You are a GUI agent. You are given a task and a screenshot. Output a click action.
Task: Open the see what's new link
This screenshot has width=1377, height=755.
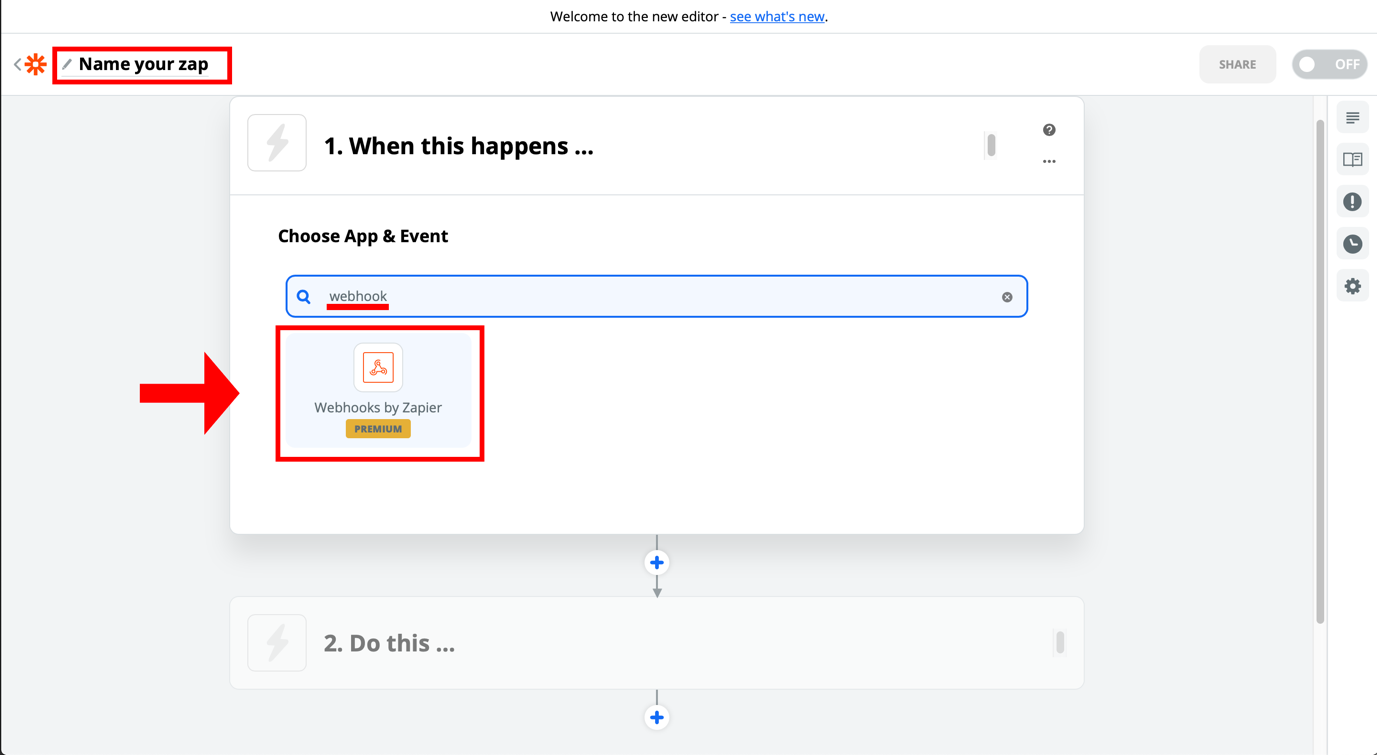click(x=777, y=16)
